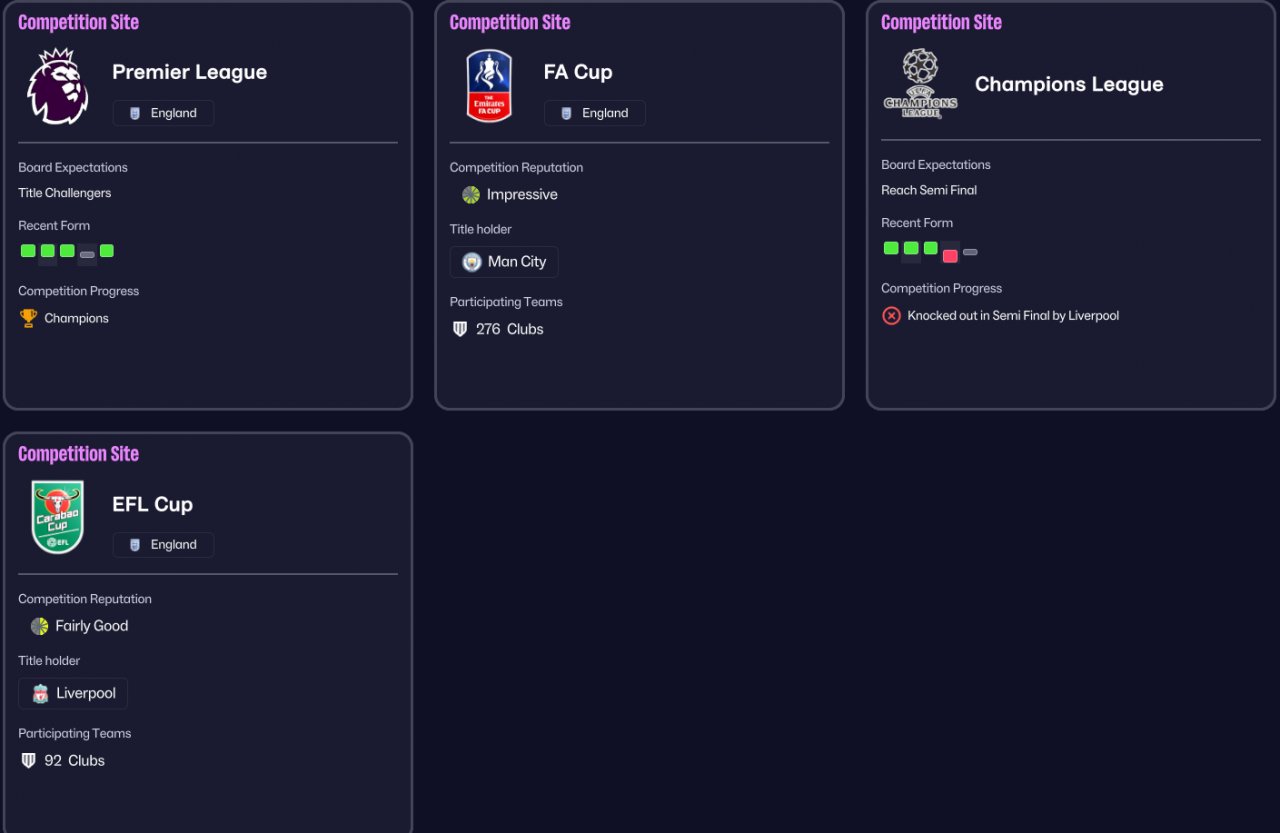1280x833 pixels.
Task: Click Competition Site heading on Champions League card
Action: (x=941, y=22)
